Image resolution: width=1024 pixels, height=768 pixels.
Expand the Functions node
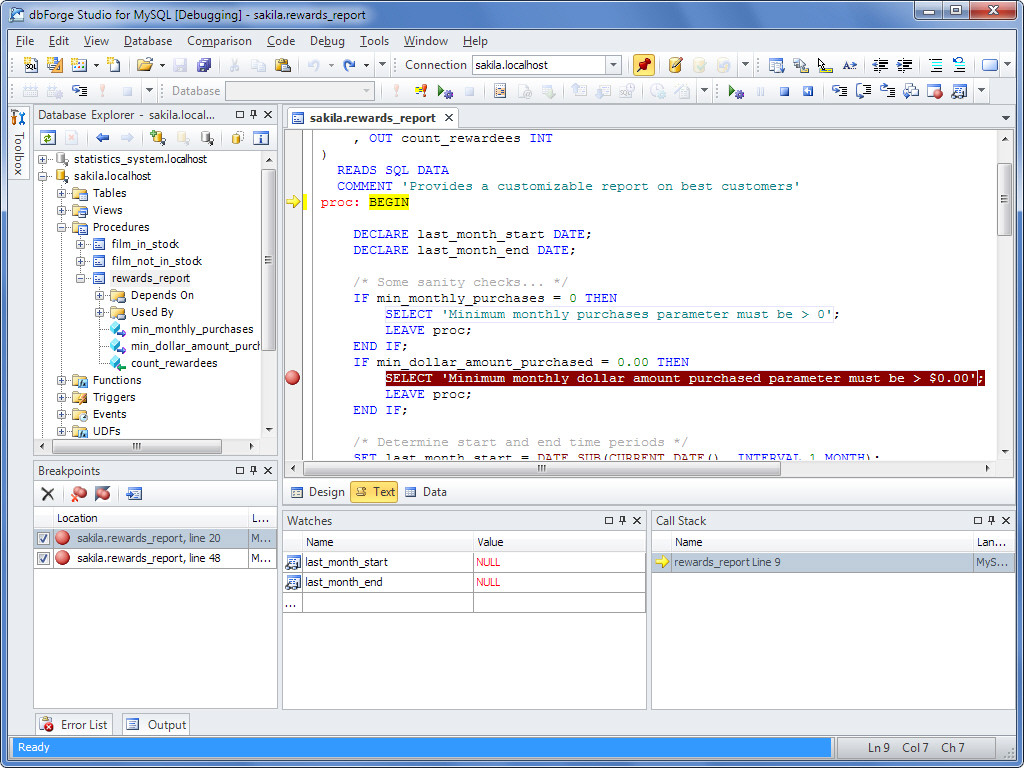click(x=61, y=380)
